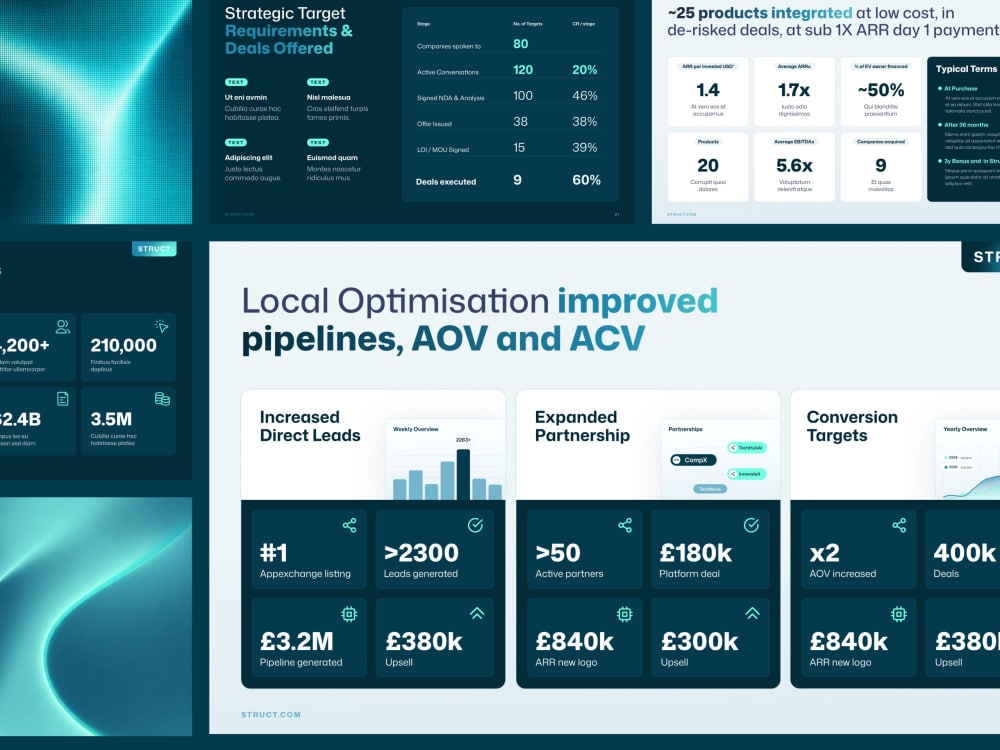Click TEXT tag above Euismod quam
Viewport: 1000px width, 750px height.
pos(318,143)
